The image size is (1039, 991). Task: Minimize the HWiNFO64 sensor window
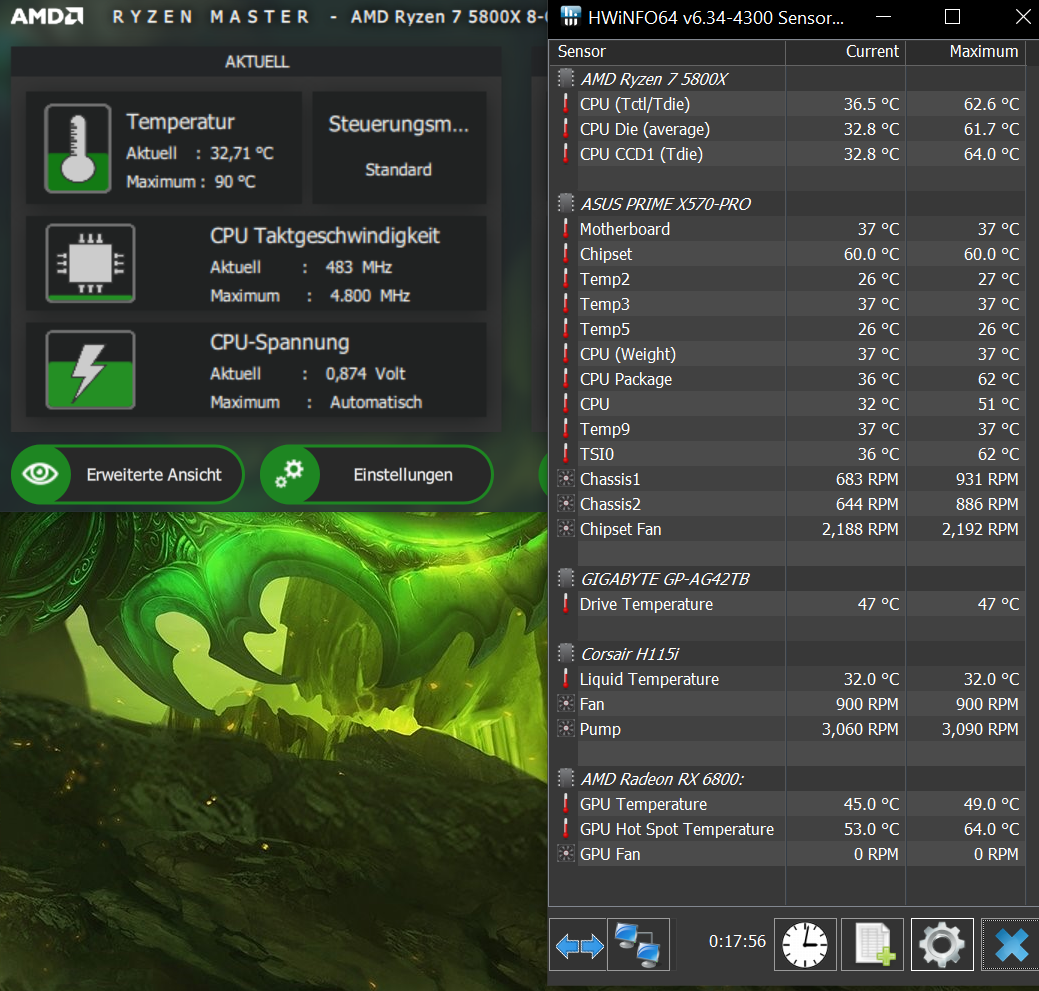pyautogui.click(x=883, y=17)
